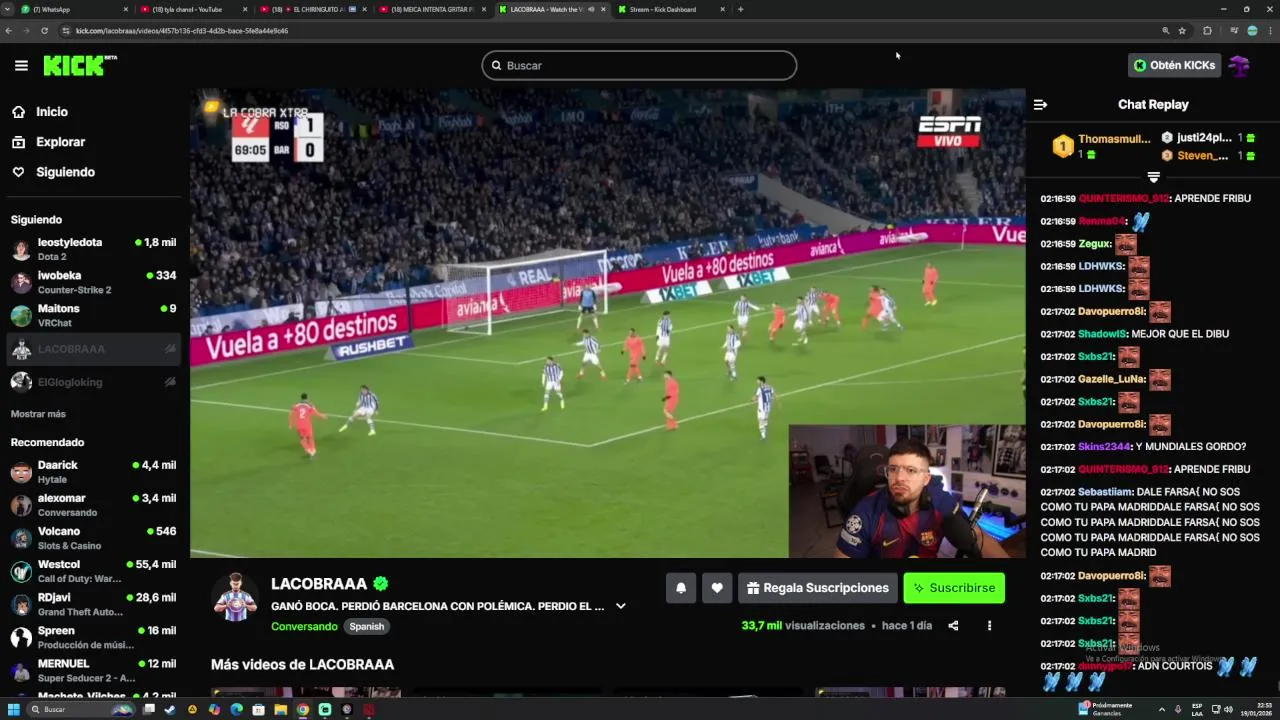
Task: Open LACOBRAAA channel name link
Action: 319,584
